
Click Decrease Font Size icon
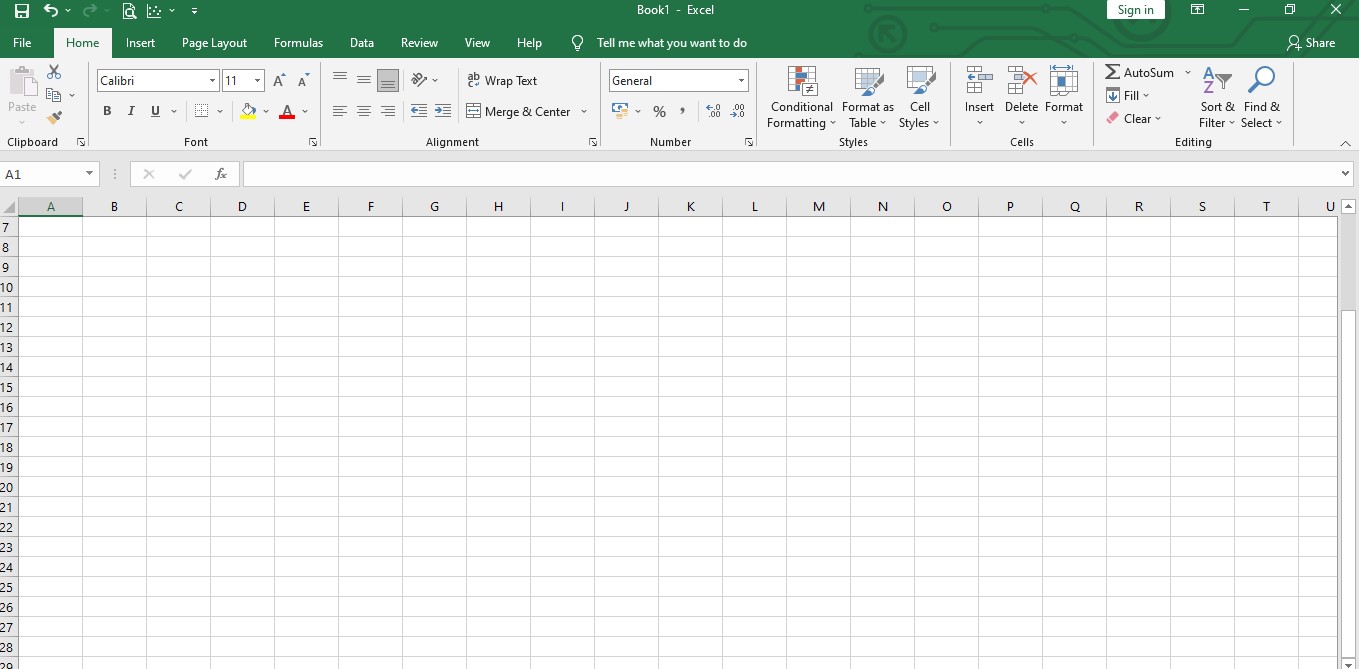pyautogui.click(x=303, y=81)
